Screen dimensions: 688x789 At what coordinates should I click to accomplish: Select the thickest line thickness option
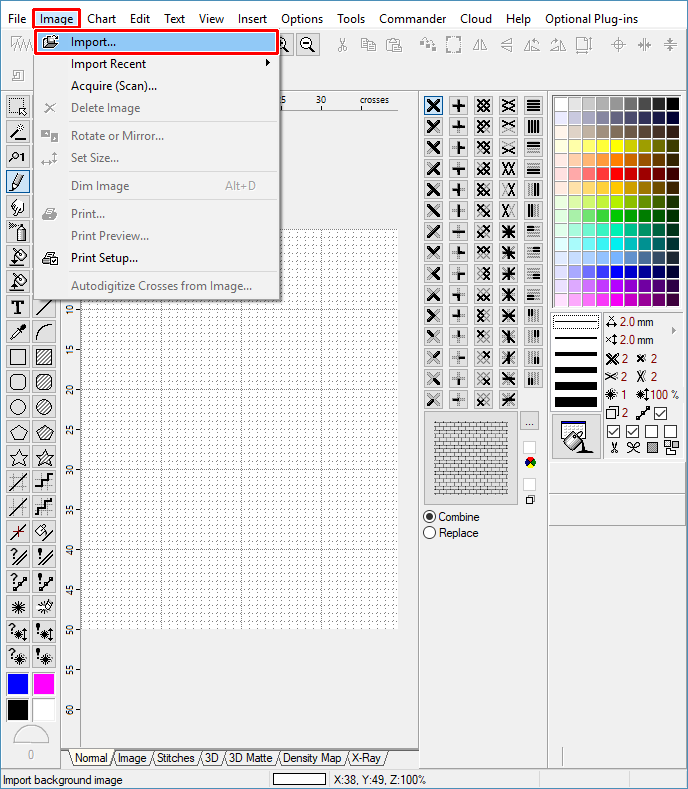click(576, 402)
